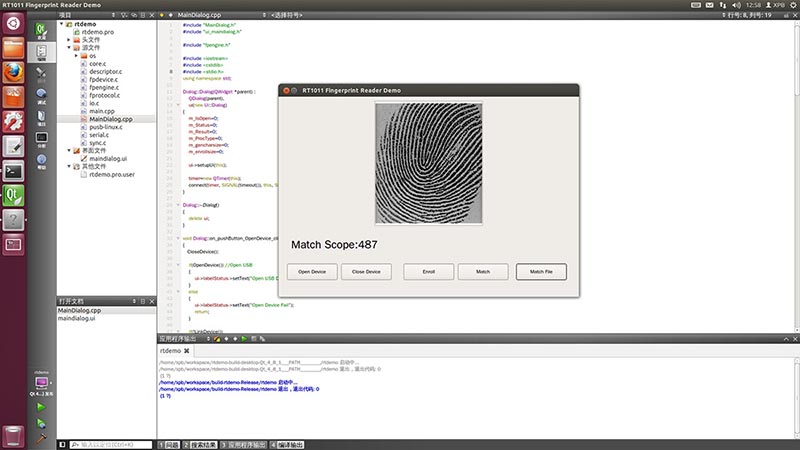Open Ubuntu Dash home launcher
This screenshot has height=450, width=800.
pyautogui.click(x=13, y=23)
